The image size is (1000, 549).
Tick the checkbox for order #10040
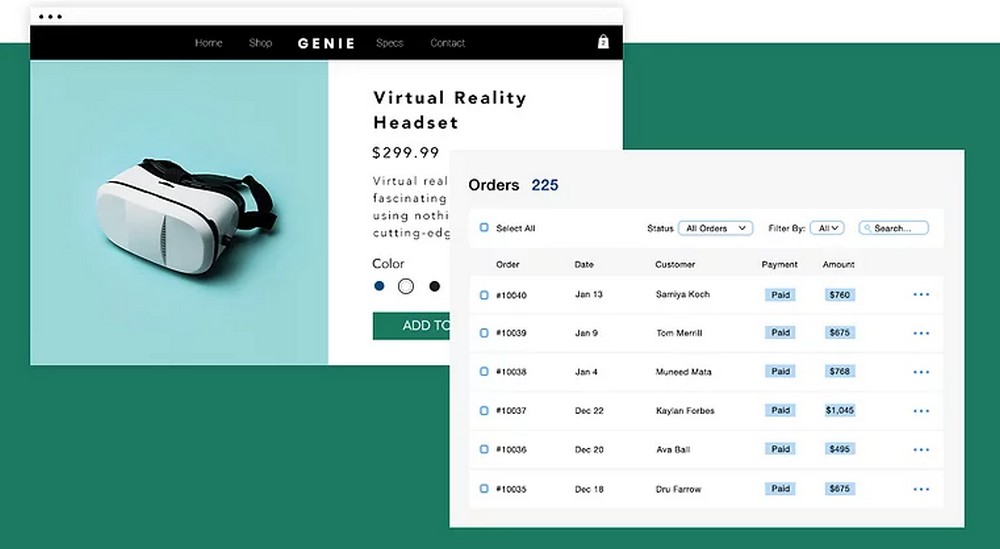click(x=484, y=295)
